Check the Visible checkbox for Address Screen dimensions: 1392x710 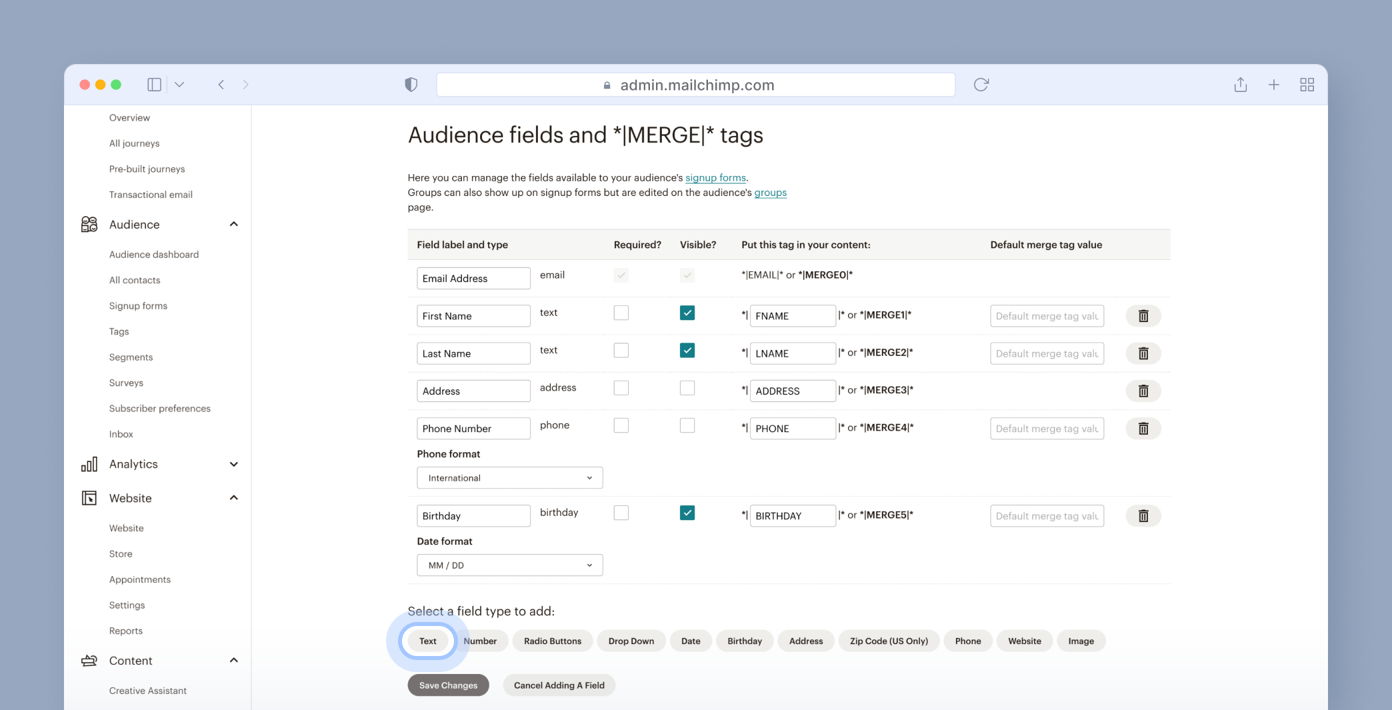(687, 388)
